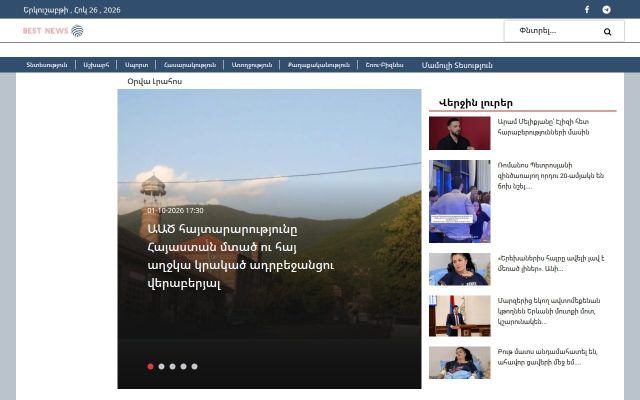This screenshot has width=640, height=400.
Task: Select the fourth slider dot
Action: pos(183,367)
